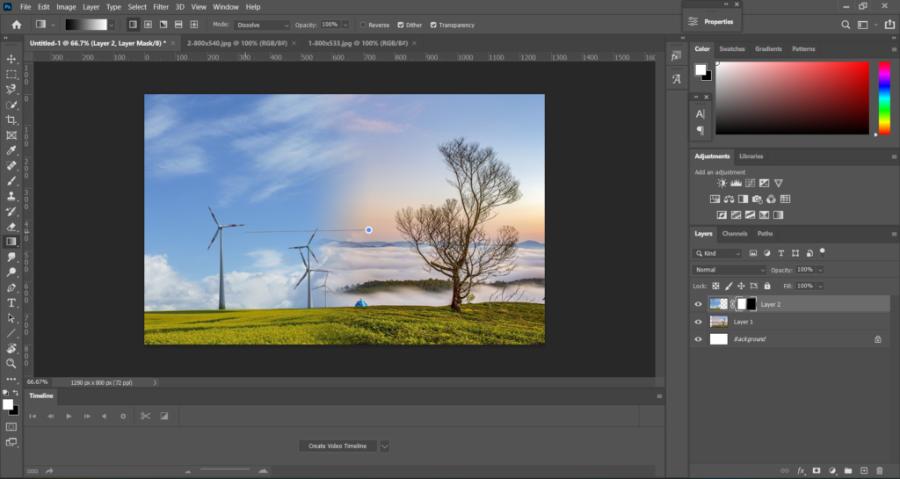Image resolution: width=900 pixels, height=479 pixels.
Task: Switch to the Libraries tab
Action: [x=751, y=156]
